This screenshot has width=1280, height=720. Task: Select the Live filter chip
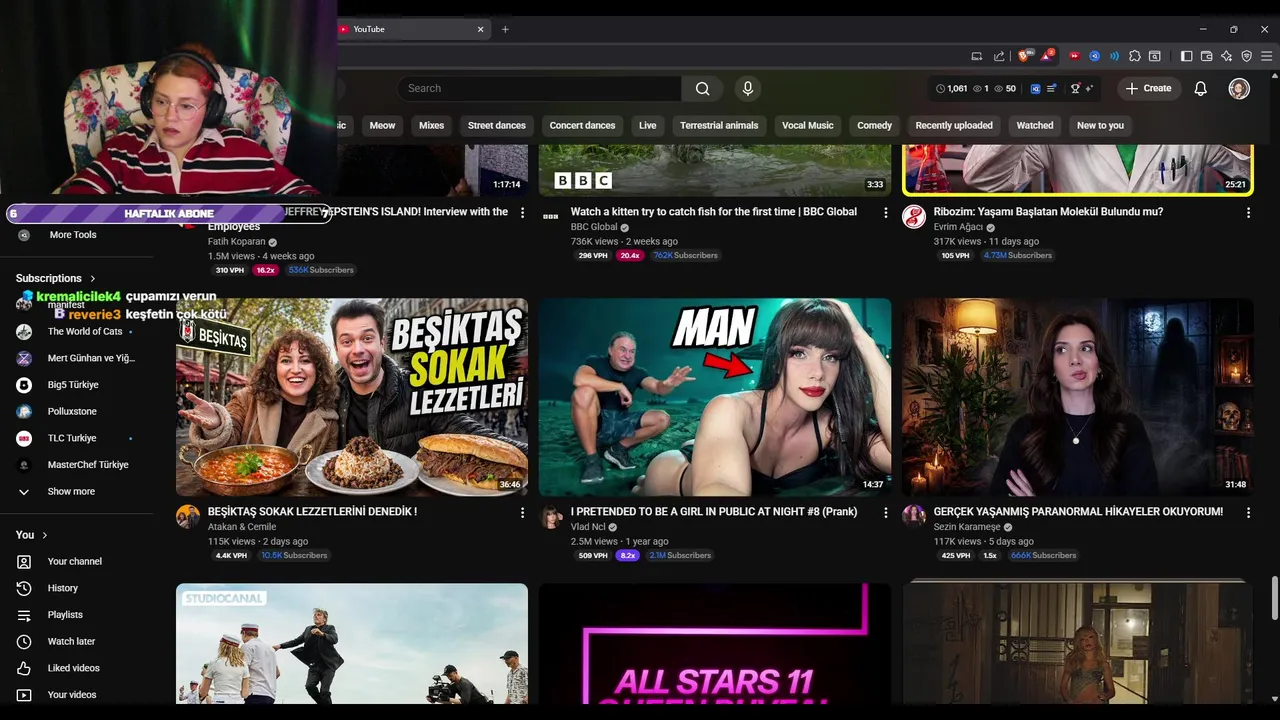tap(648, 125)
